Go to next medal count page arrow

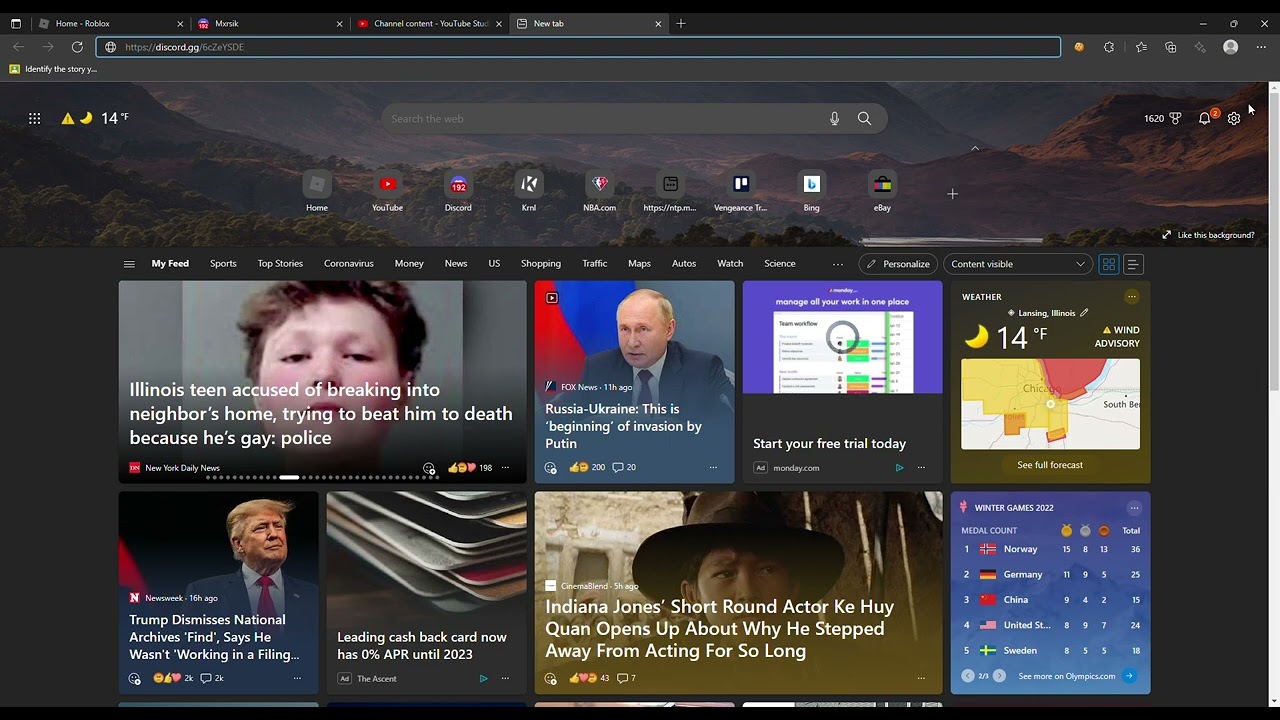click(x=999, y=676)
